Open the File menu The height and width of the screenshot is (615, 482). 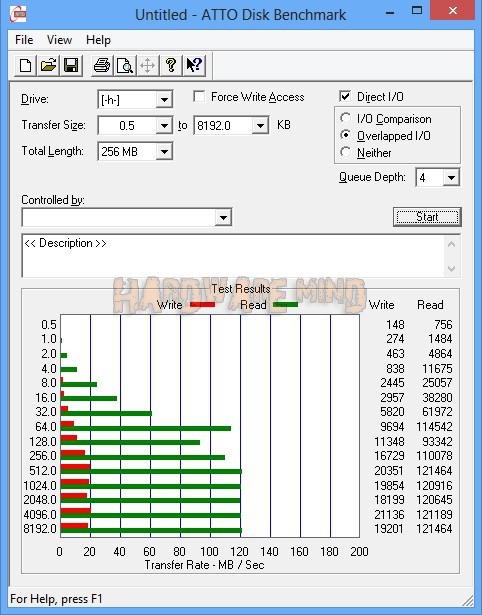pos(24,40)
